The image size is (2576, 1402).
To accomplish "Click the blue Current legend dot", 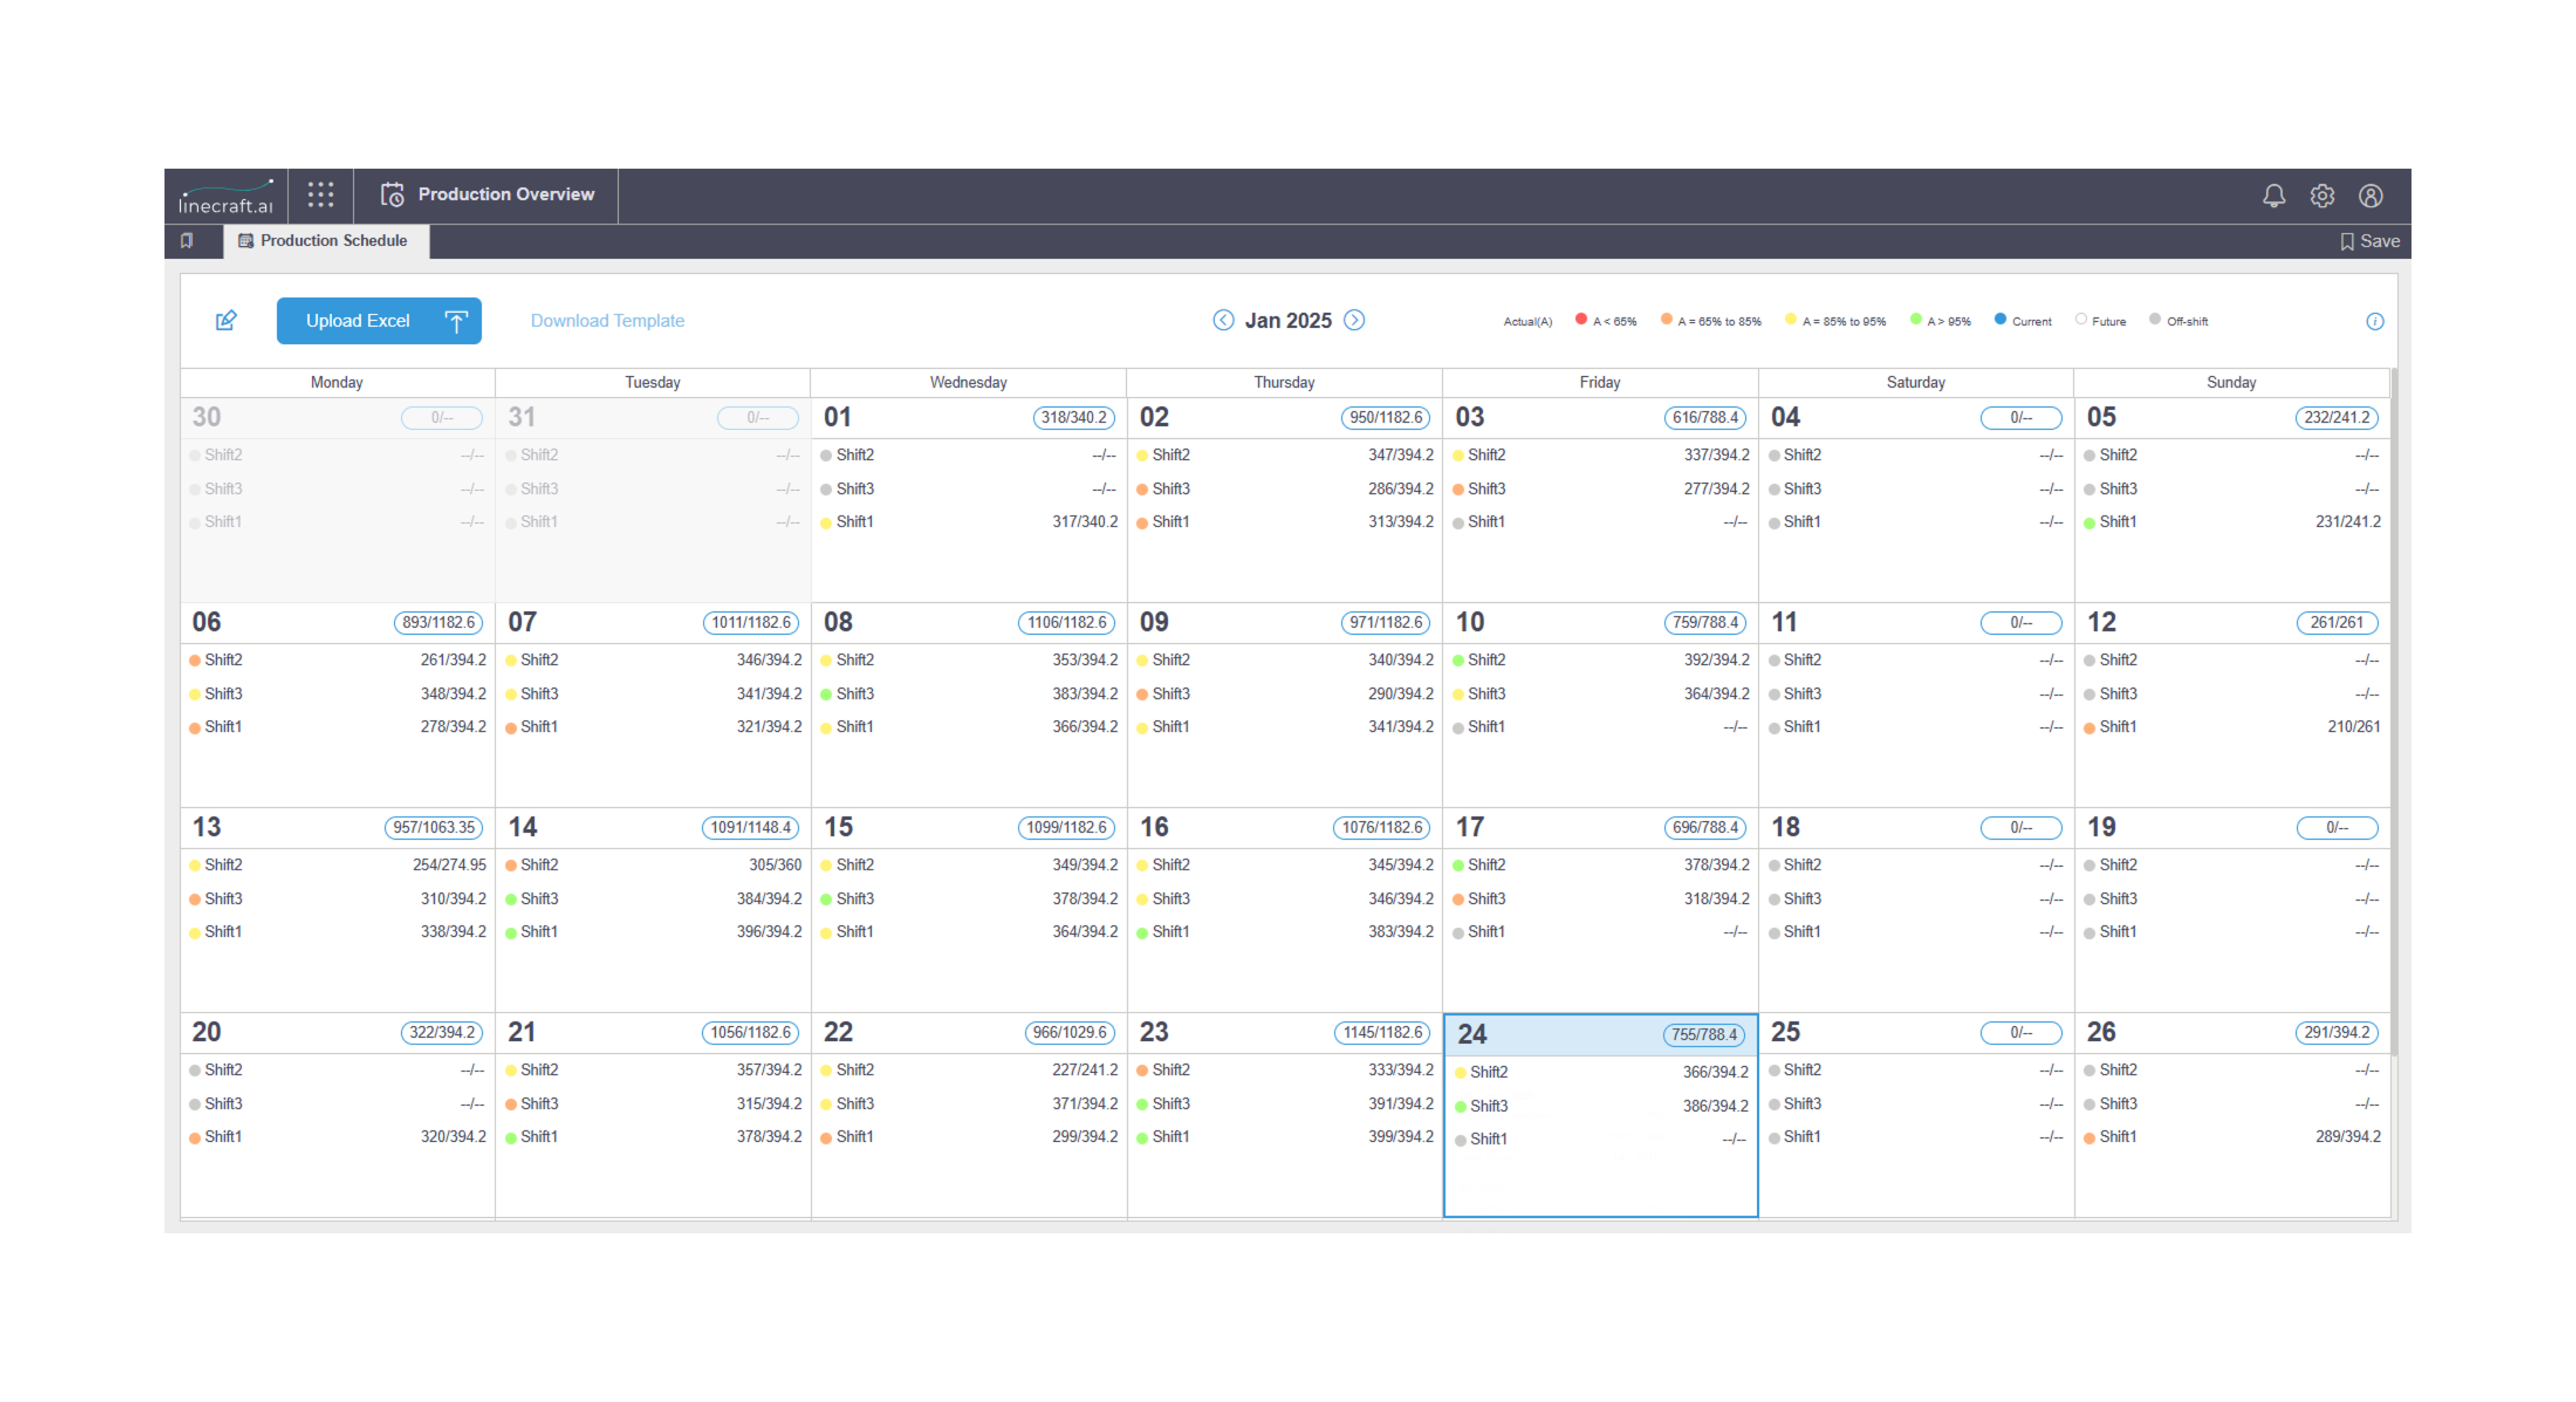I will point(2000,319).
